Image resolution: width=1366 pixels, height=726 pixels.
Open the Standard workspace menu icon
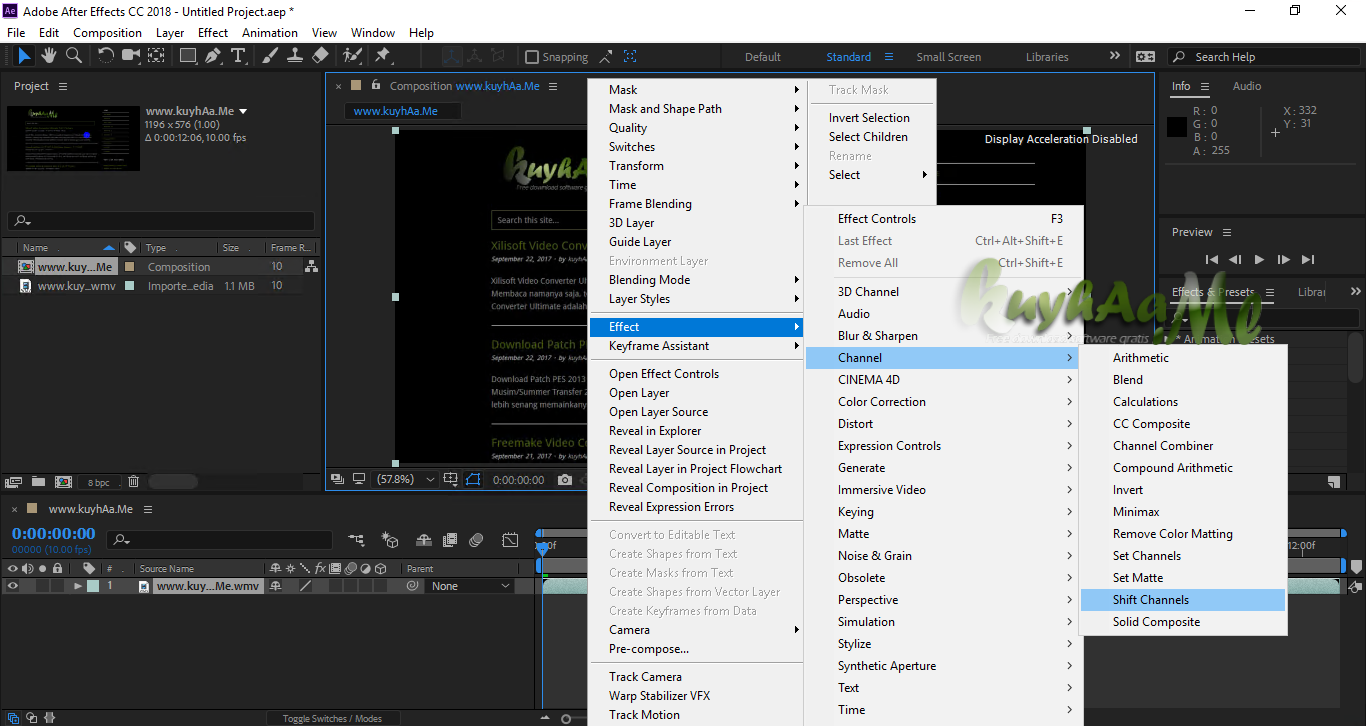click(x=889, y=57)
